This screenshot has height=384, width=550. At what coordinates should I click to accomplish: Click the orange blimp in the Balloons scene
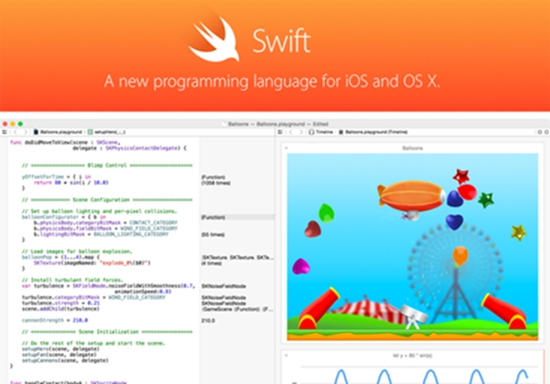[x=411, y=196]
